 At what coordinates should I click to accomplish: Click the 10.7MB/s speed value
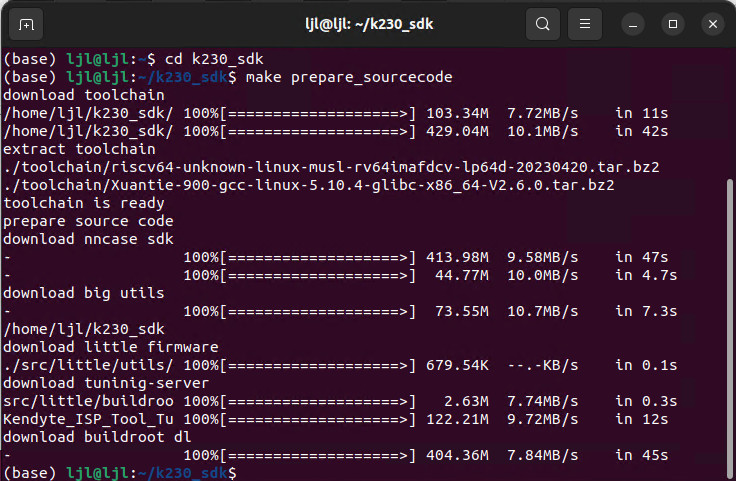[x=543, y=311]
